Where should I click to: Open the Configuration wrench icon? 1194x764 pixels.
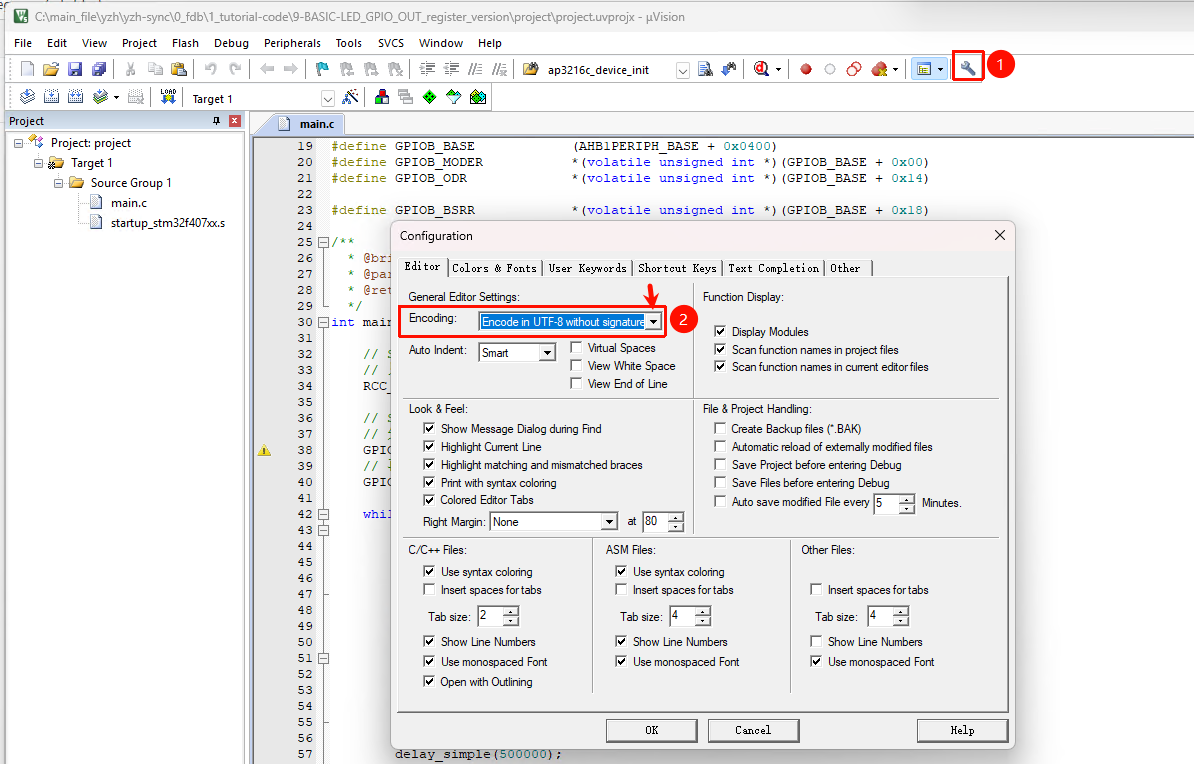point(967,69)
